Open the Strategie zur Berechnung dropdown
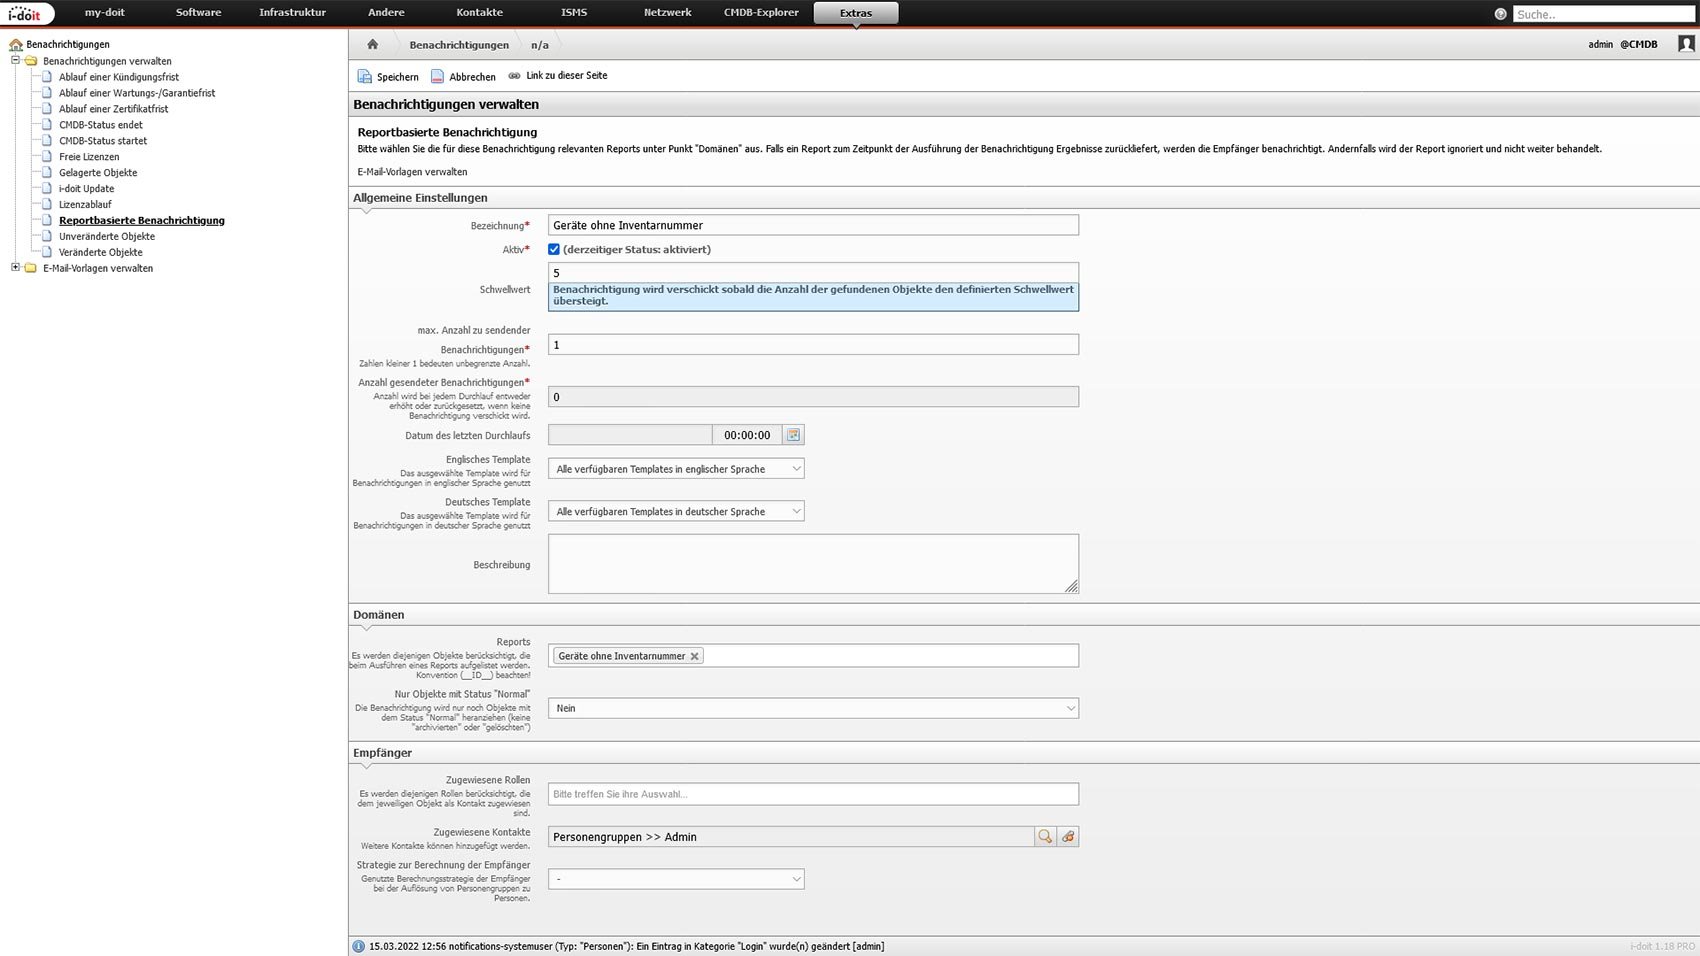Viewport: 1700px width, 956px height. point(676,879)
